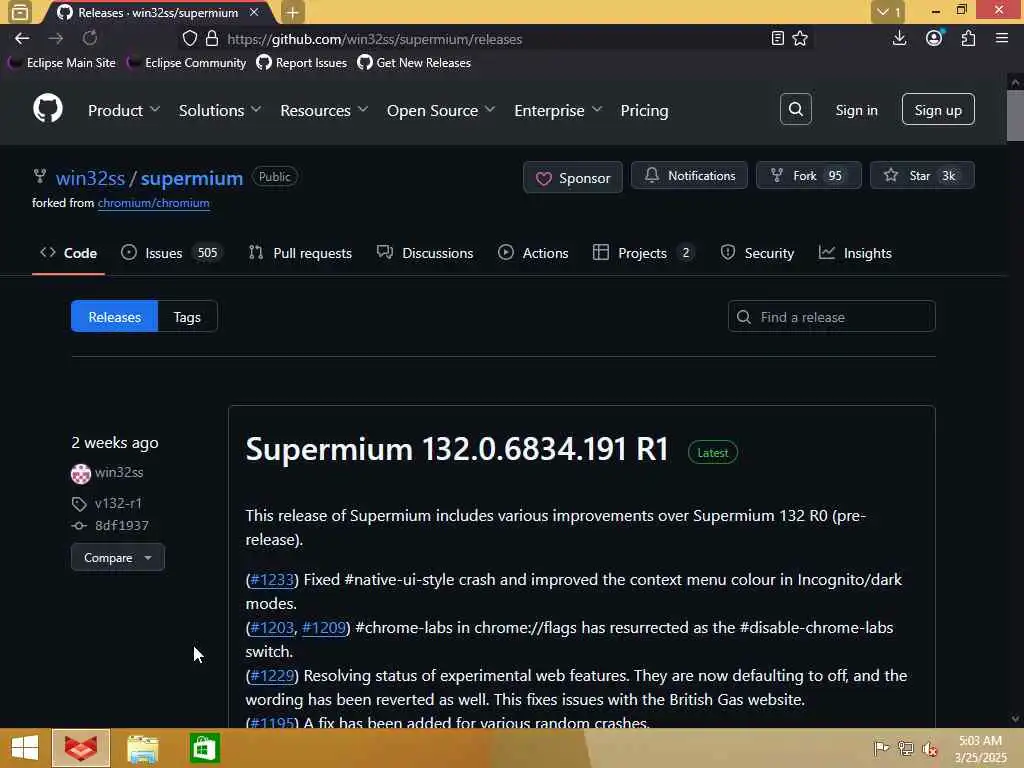Click the Action Center flag tray icon
Screen dimensions: 1024x768
click(881, 748)
